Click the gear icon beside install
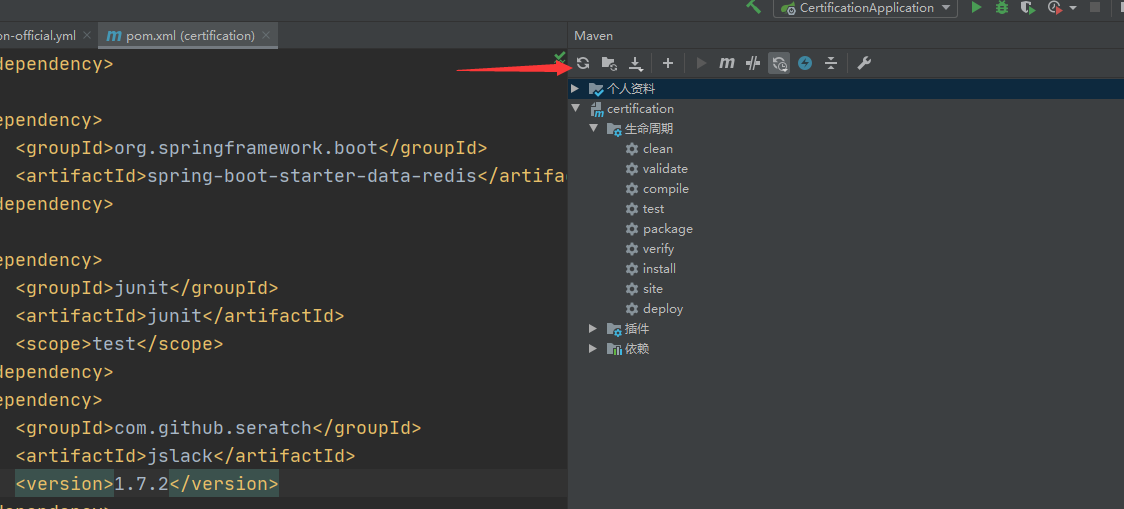 tap(632, 269)
